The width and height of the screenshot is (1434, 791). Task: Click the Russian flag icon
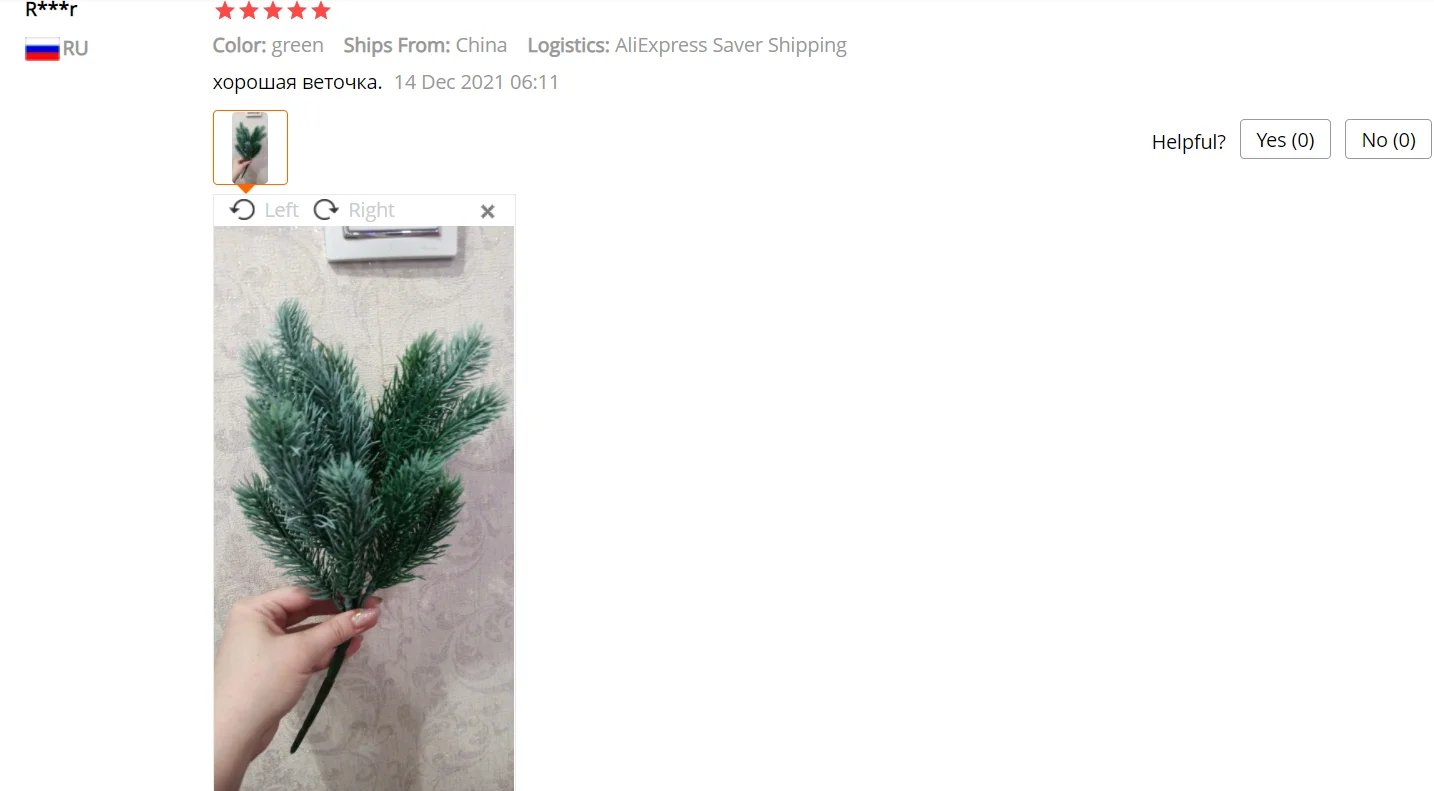point(42,49)
